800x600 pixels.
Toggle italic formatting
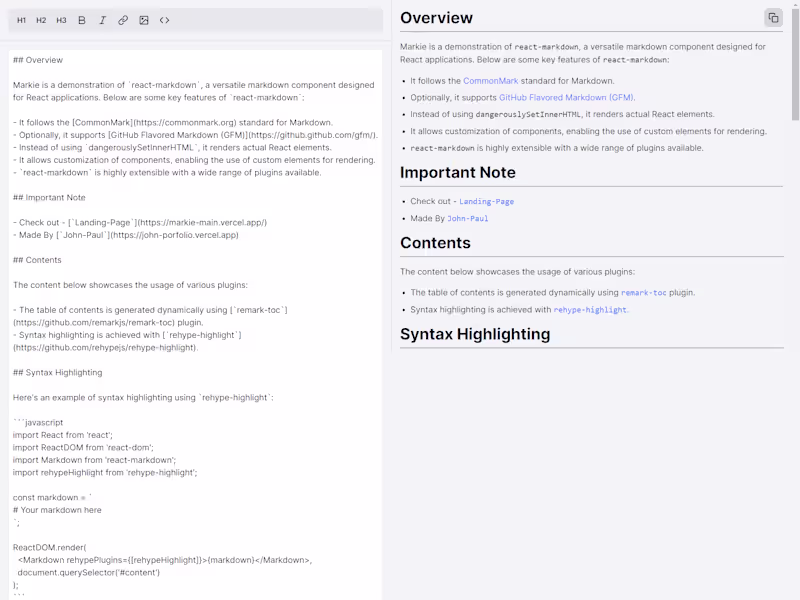[x=103, y=20]
